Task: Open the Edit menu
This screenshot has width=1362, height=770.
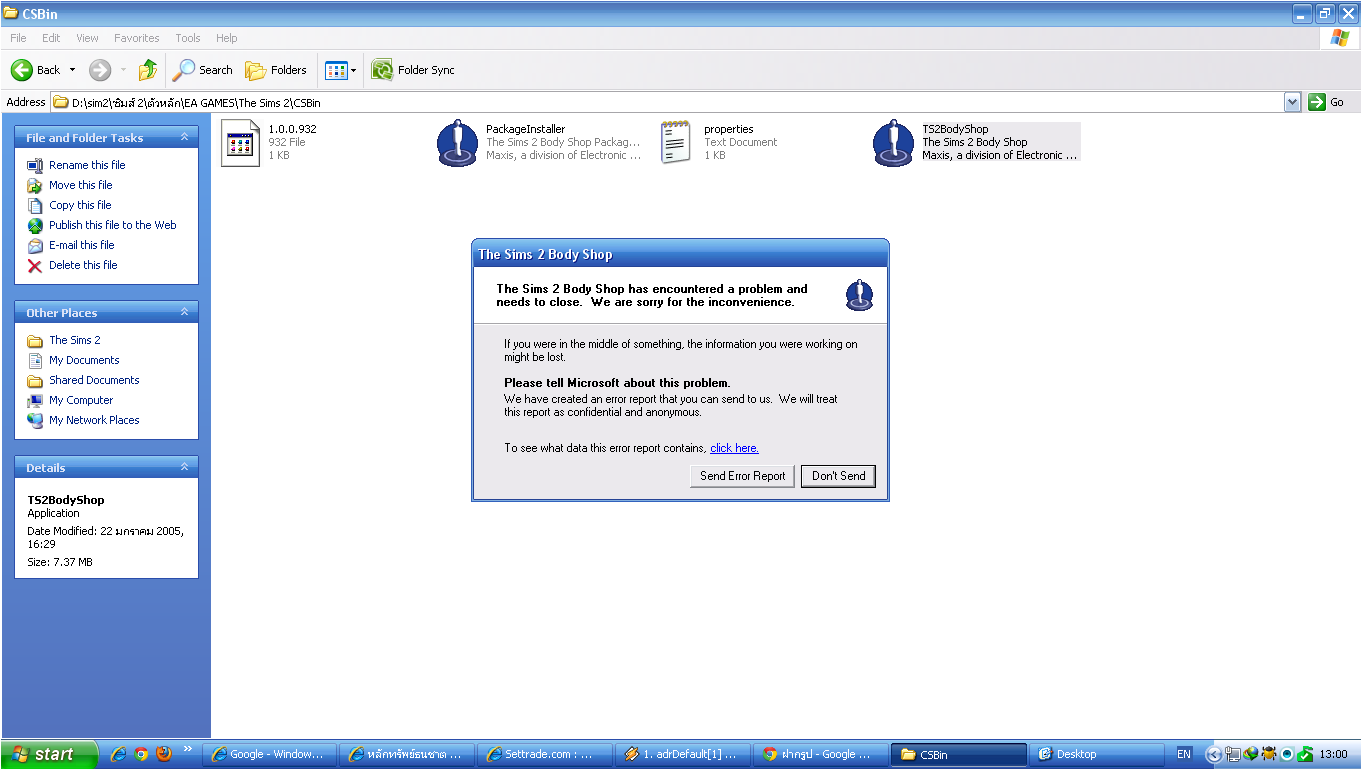Action: [x=51, y=38]
